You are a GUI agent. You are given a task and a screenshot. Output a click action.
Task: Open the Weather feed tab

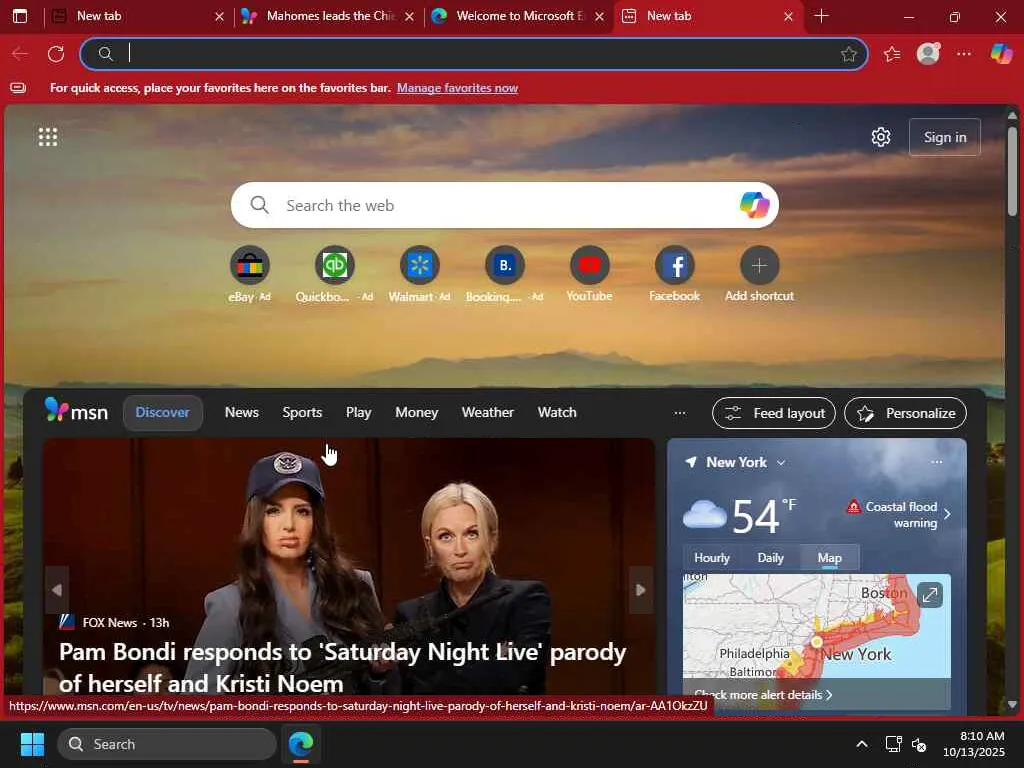coord(488,413)
